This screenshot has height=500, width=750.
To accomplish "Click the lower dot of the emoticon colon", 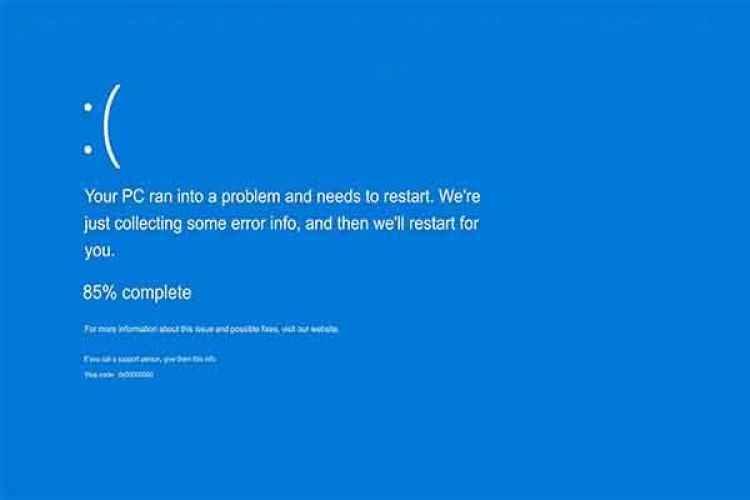I will tap(88, 150).
